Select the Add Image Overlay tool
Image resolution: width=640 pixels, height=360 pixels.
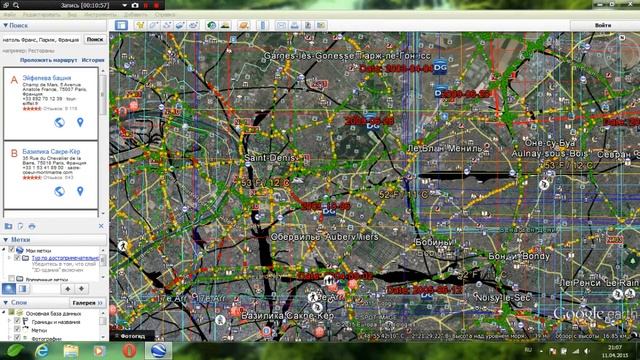pos(180,25)
